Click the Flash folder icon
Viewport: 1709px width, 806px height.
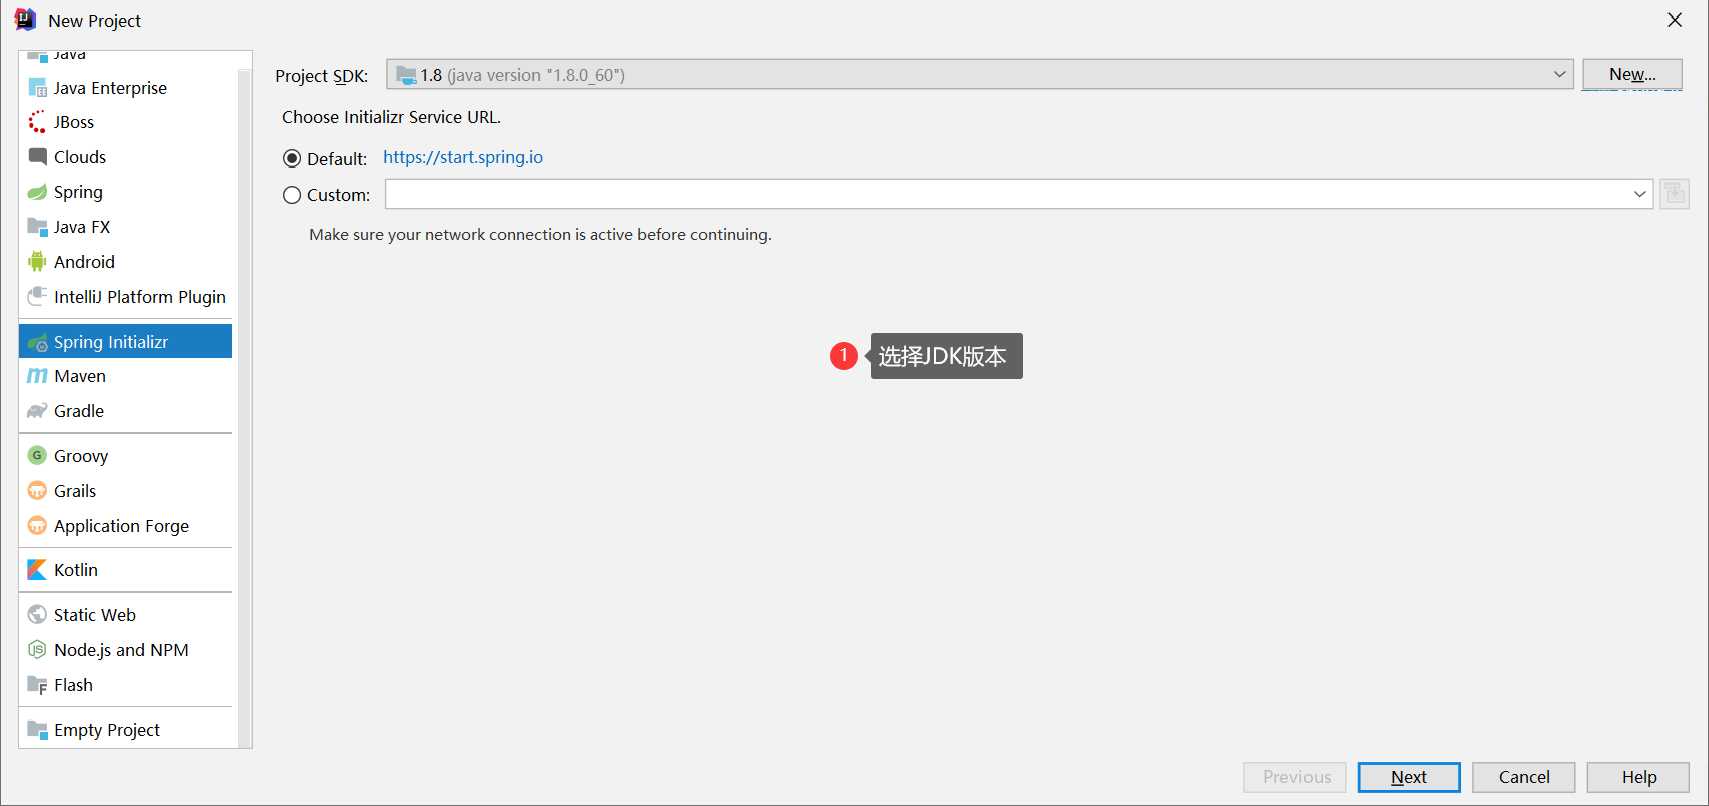(x=37, y=684)
